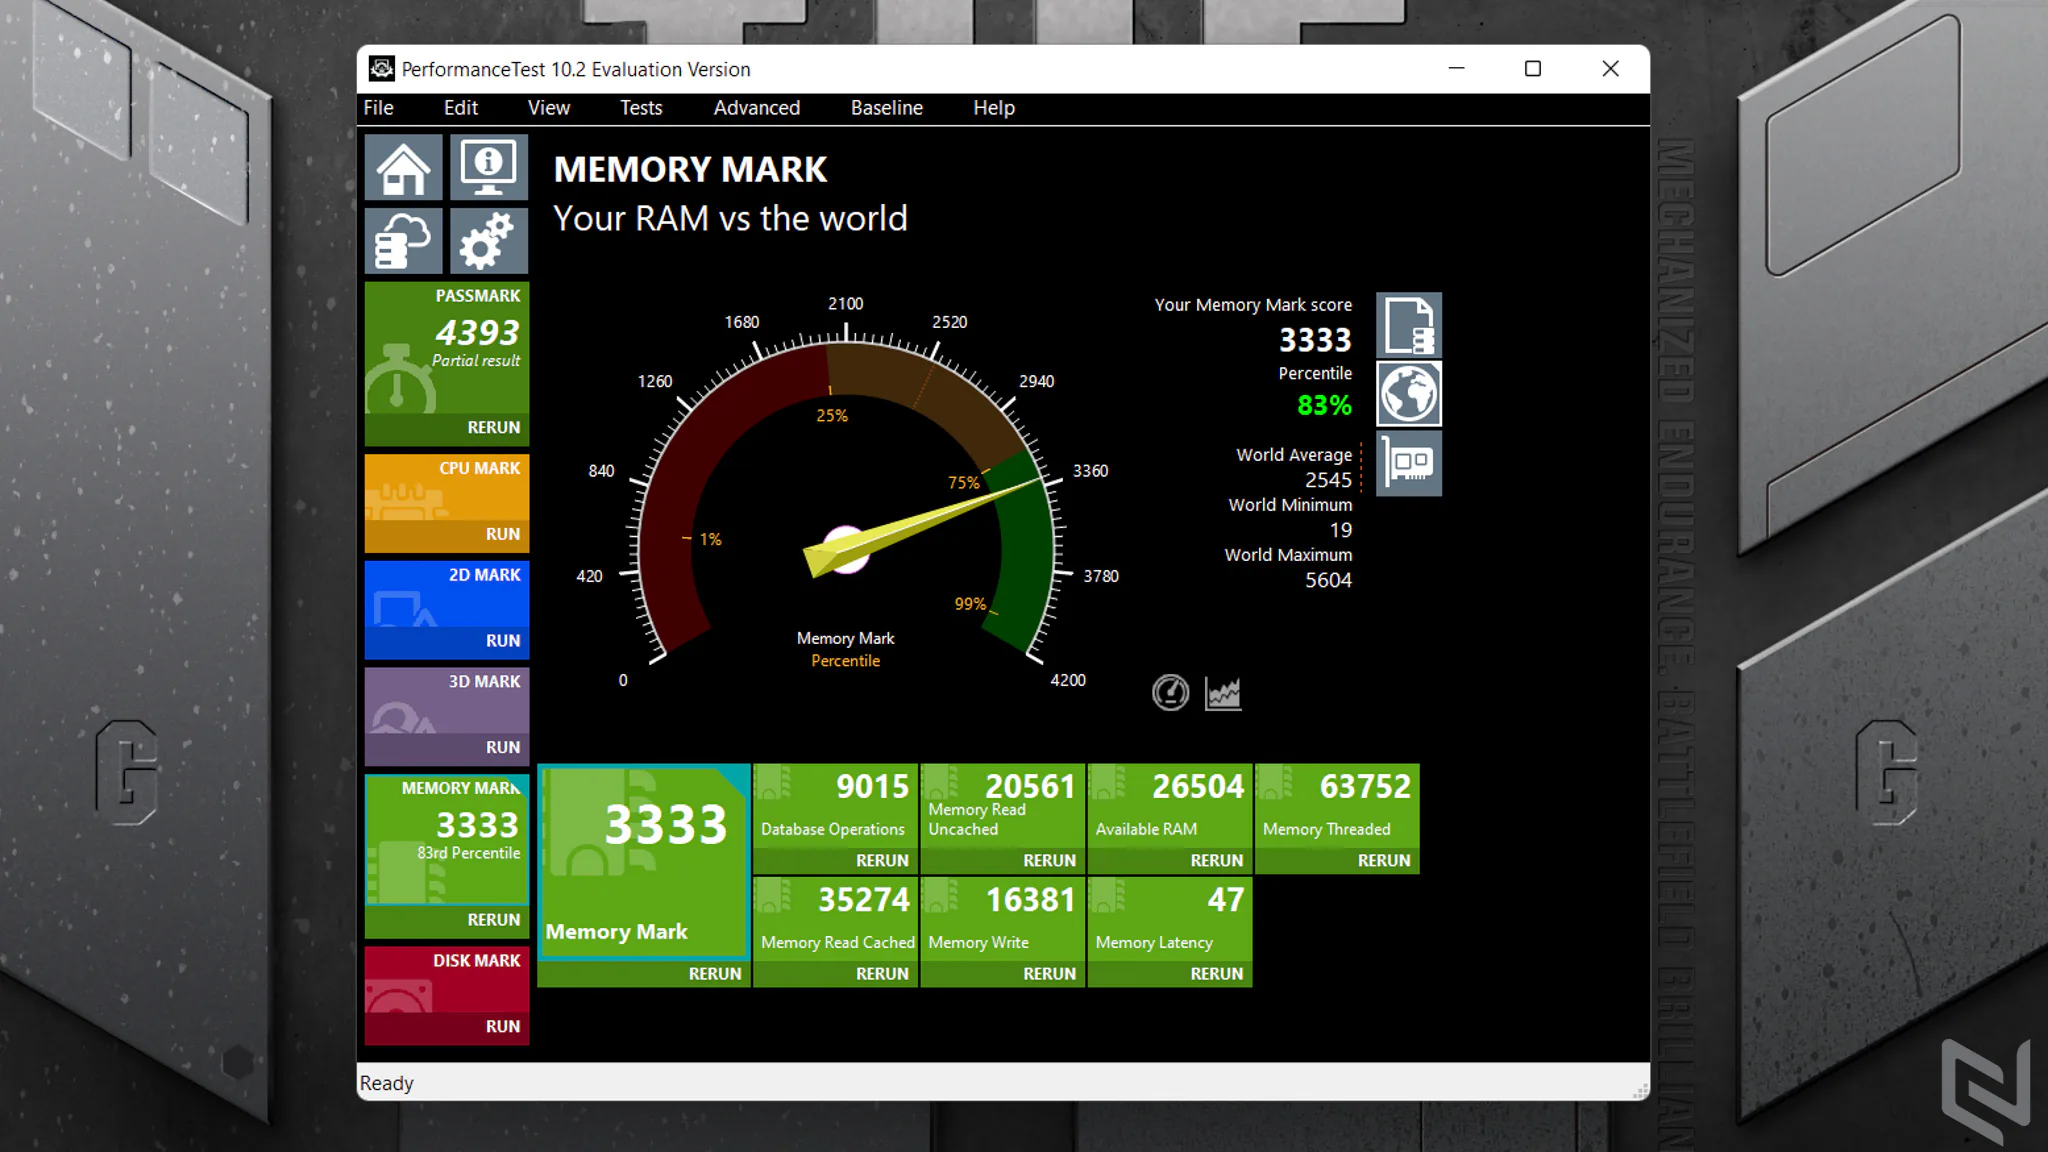Screen dimensions: 2048x1152
Task: Open the Tests menu
Action: [641, 108]
